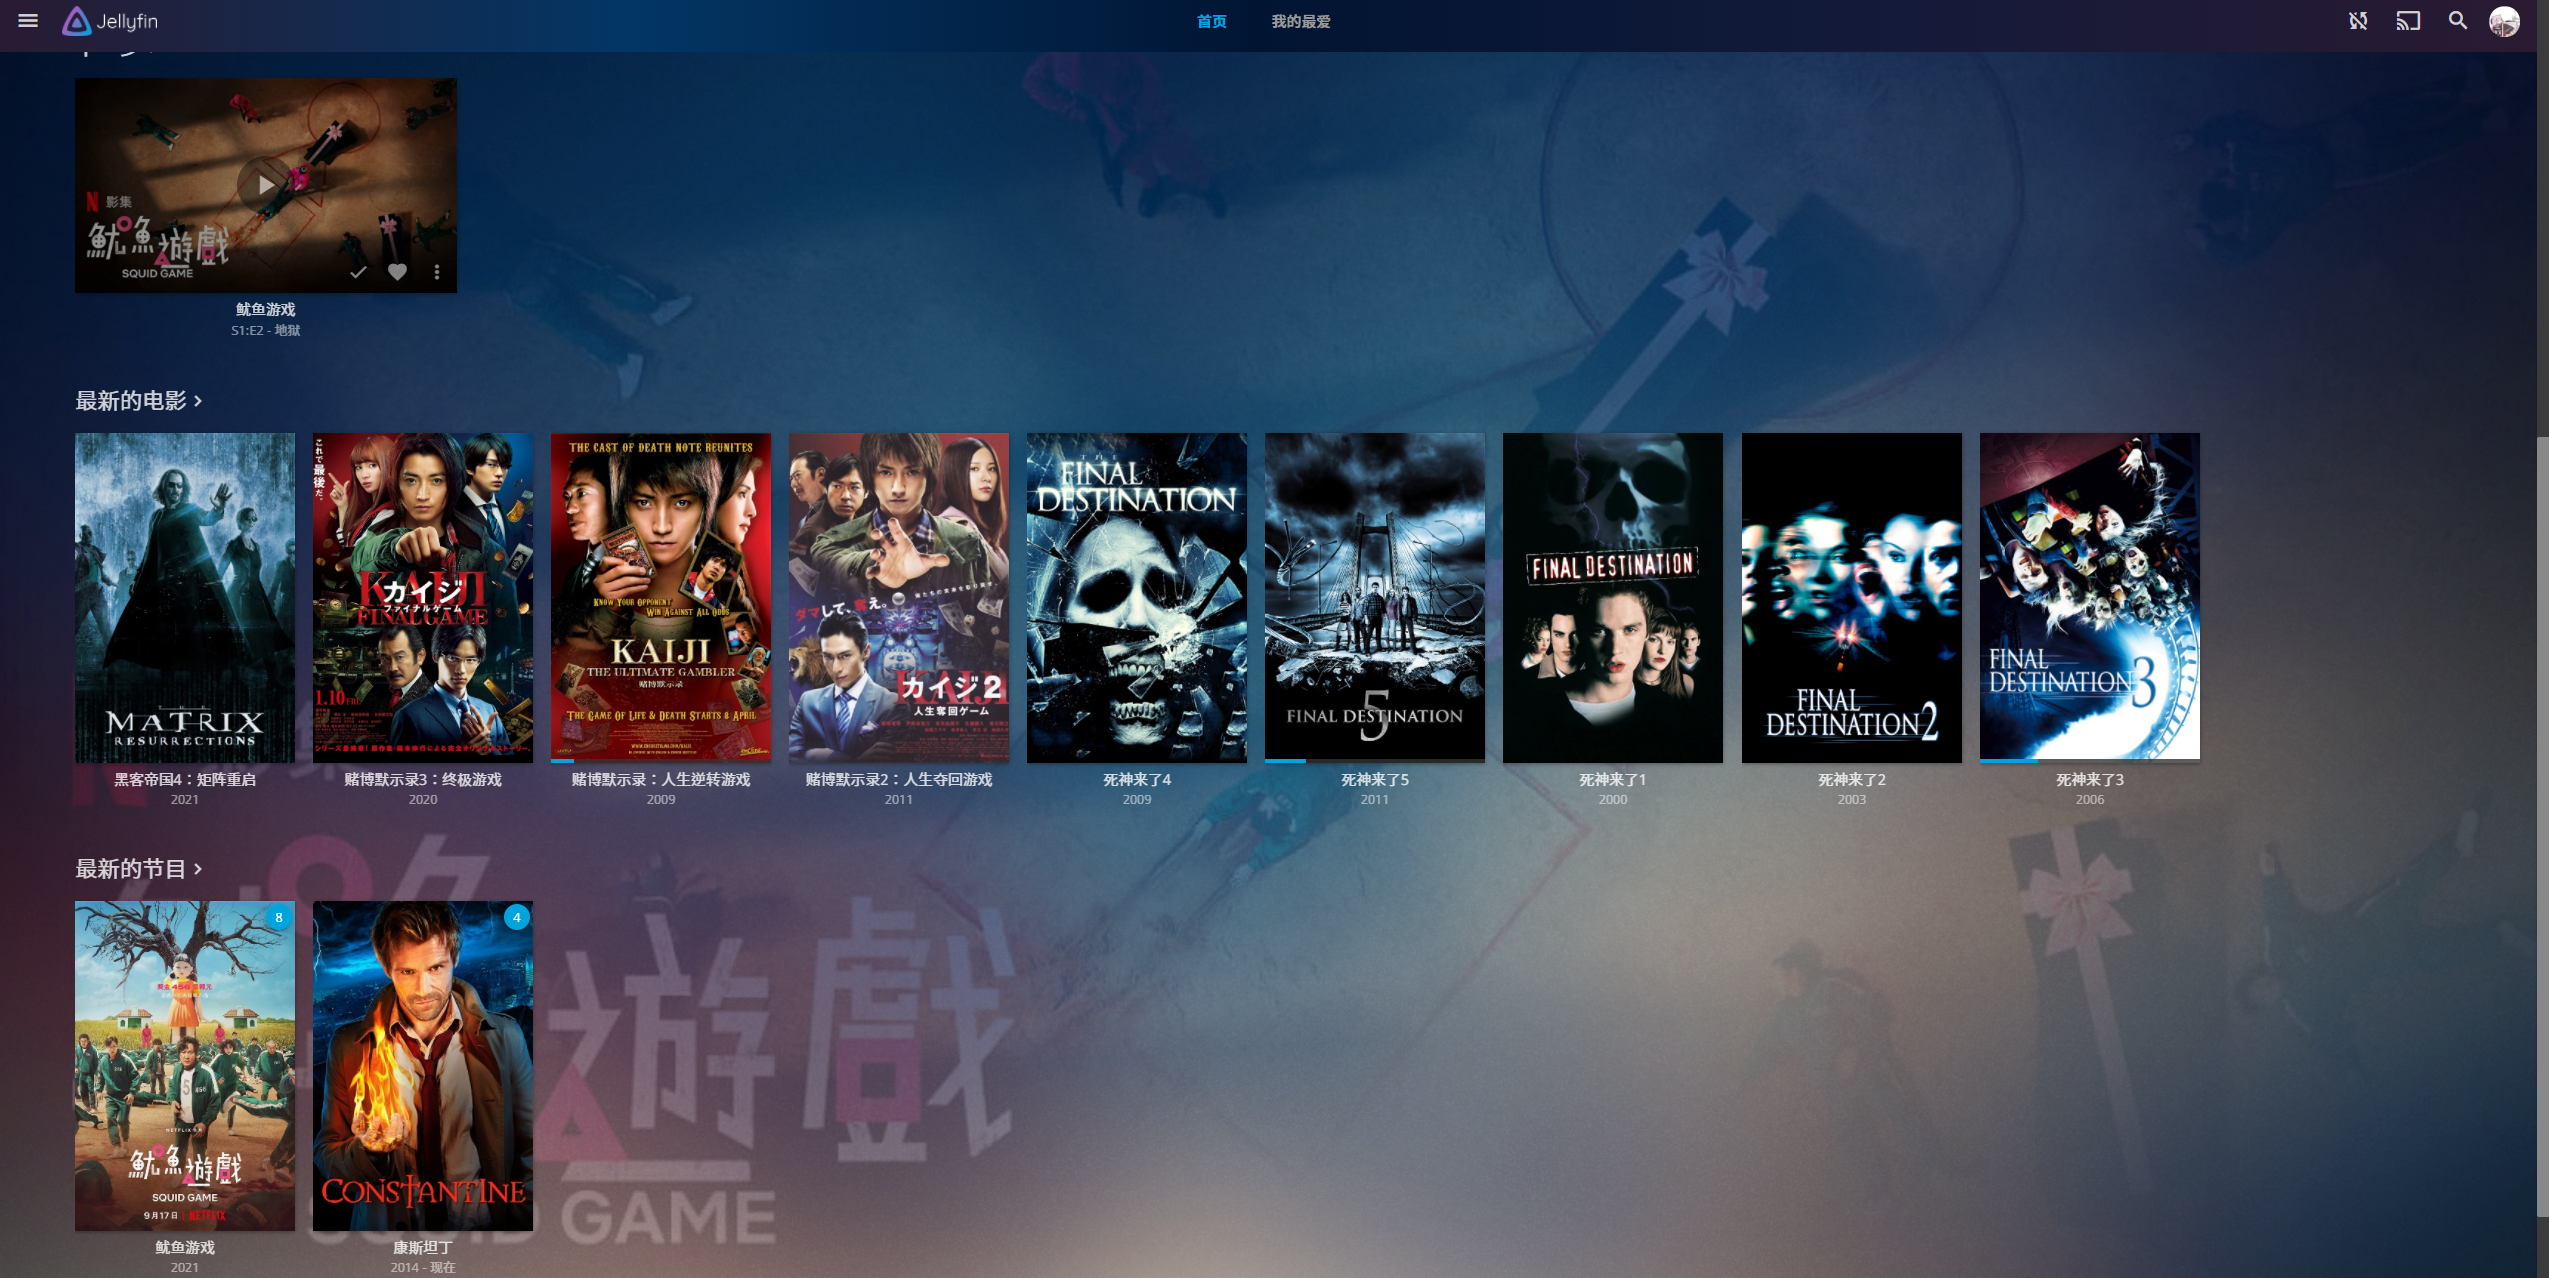Open the first Final Destination poster
The height and width of the screenshot is (1278, 2549).
coord(1613,597)
